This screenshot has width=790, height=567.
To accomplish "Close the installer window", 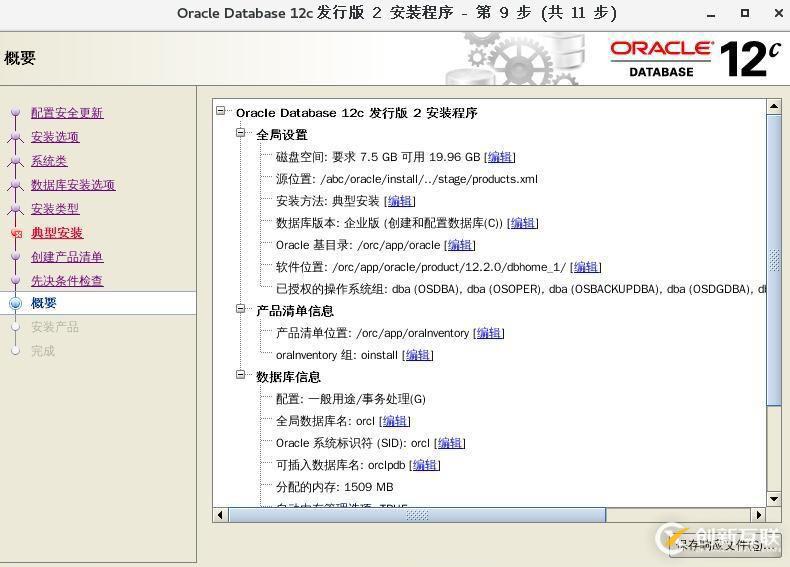I will [x=778, y=13].
